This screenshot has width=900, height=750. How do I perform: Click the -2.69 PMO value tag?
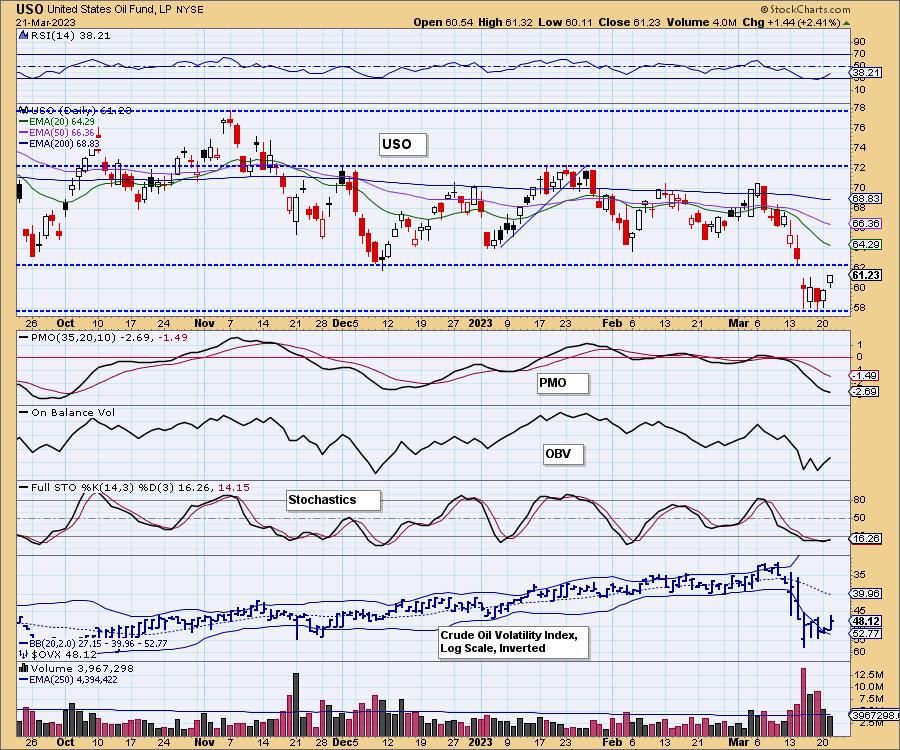click(864, 391)
